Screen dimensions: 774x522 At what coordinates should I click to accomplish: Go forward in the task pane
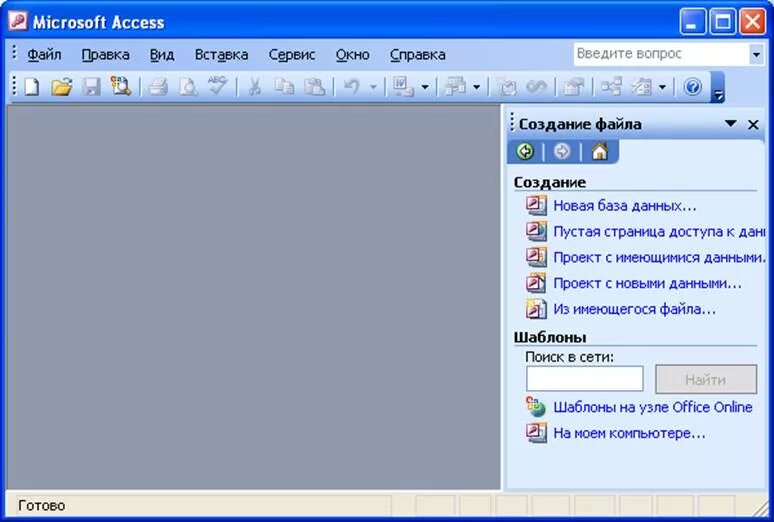click(562, 151)
